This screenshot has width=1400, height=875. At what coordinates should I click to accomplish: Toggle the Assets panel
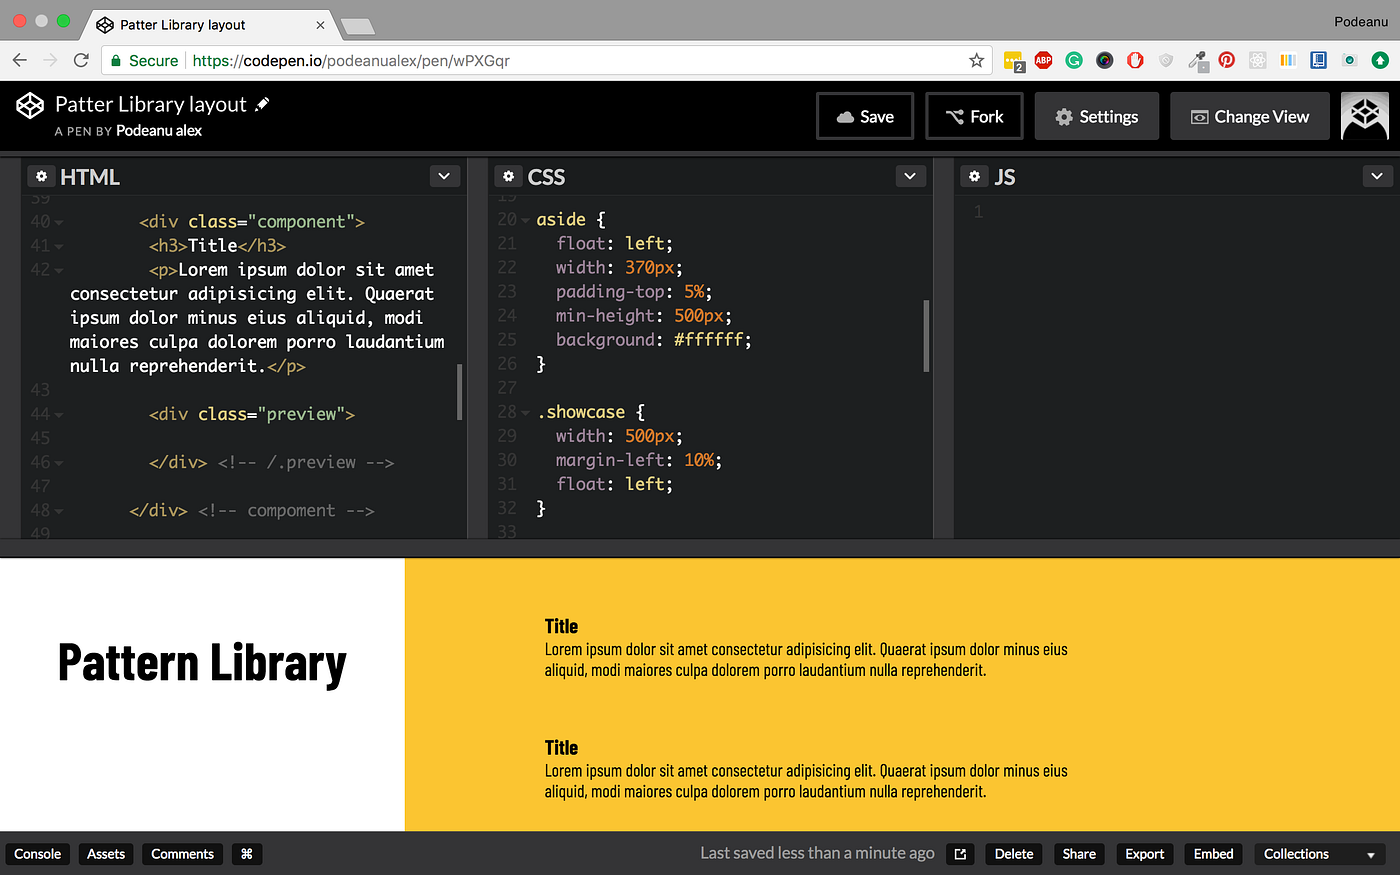tap(105, 854)
